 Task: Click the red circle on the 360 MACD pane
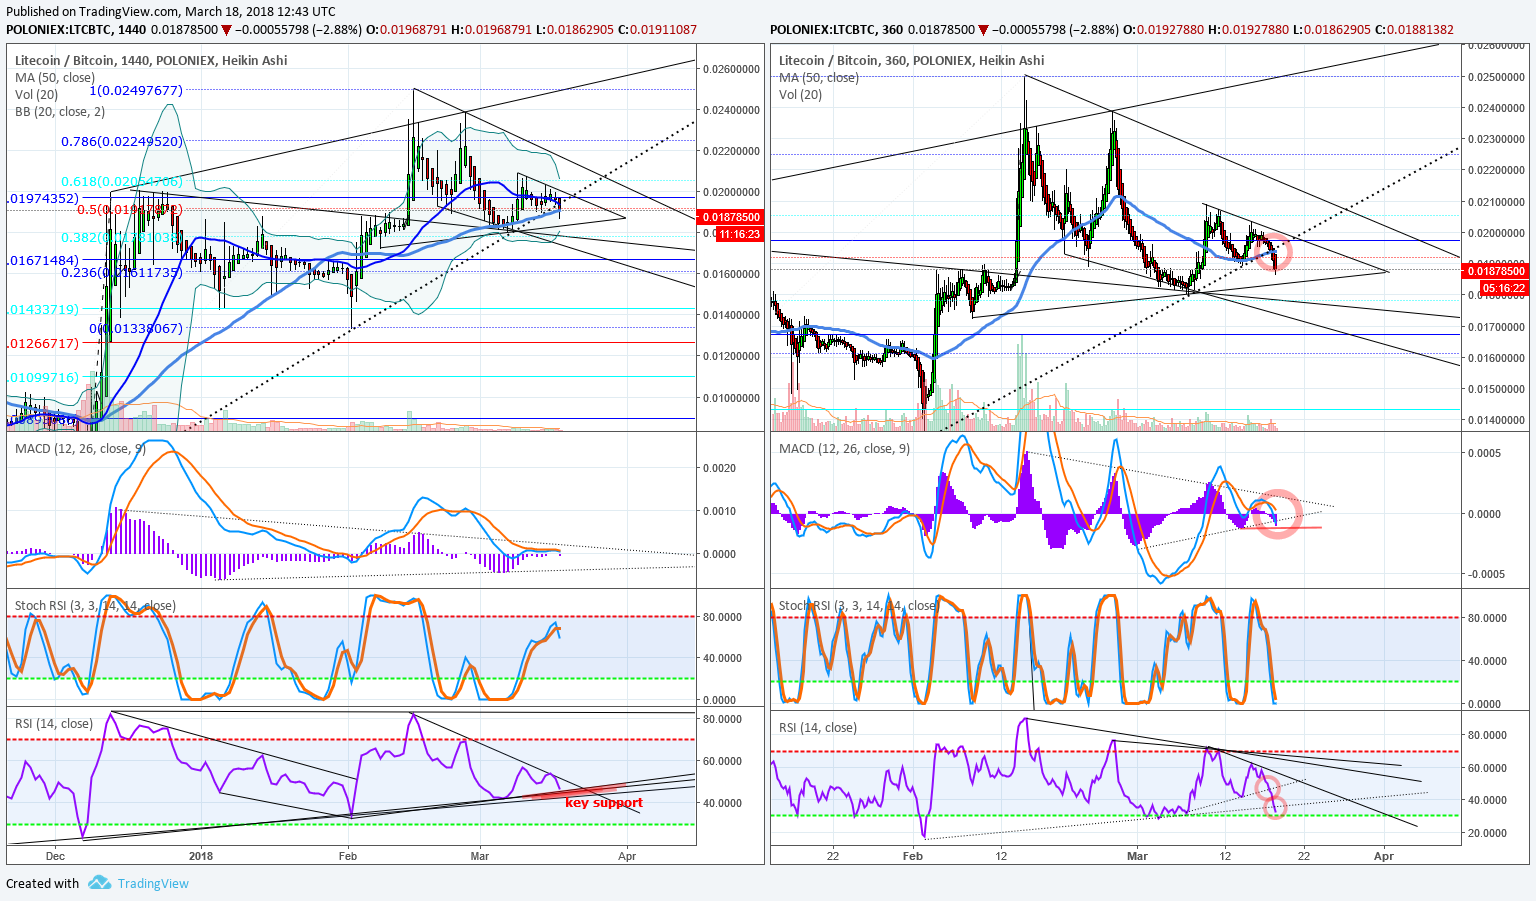pyautogui.click(x=1277, y=513)
